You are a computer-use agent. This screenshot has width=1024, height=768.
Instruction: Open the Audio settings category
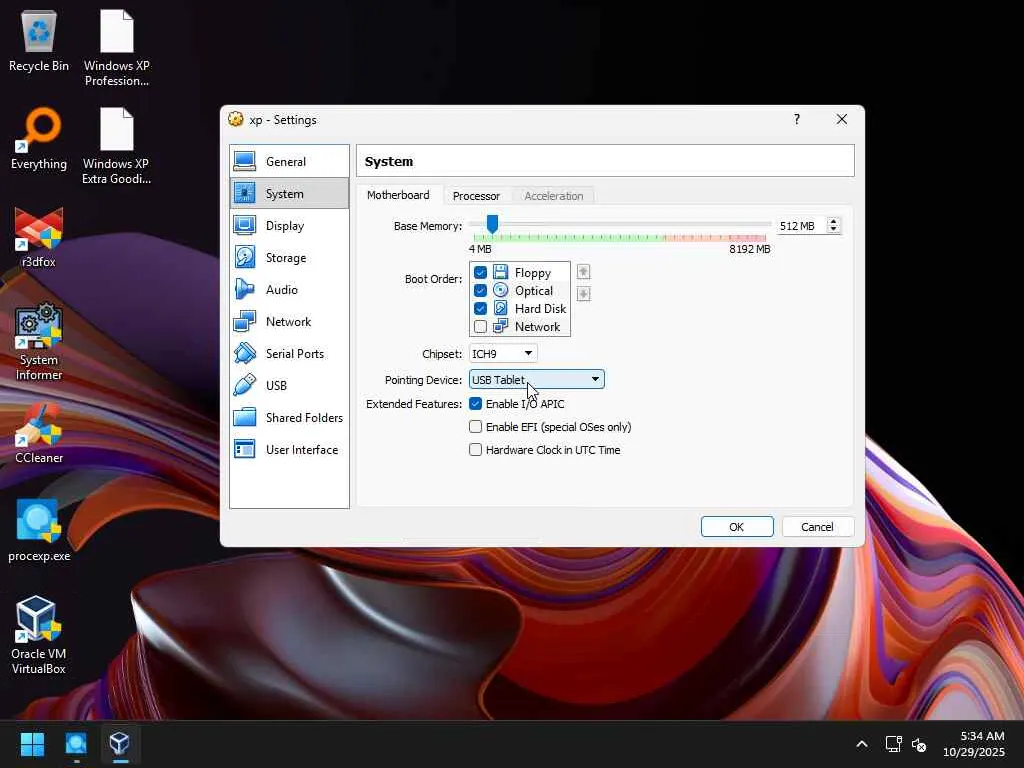tap(289, 289)
